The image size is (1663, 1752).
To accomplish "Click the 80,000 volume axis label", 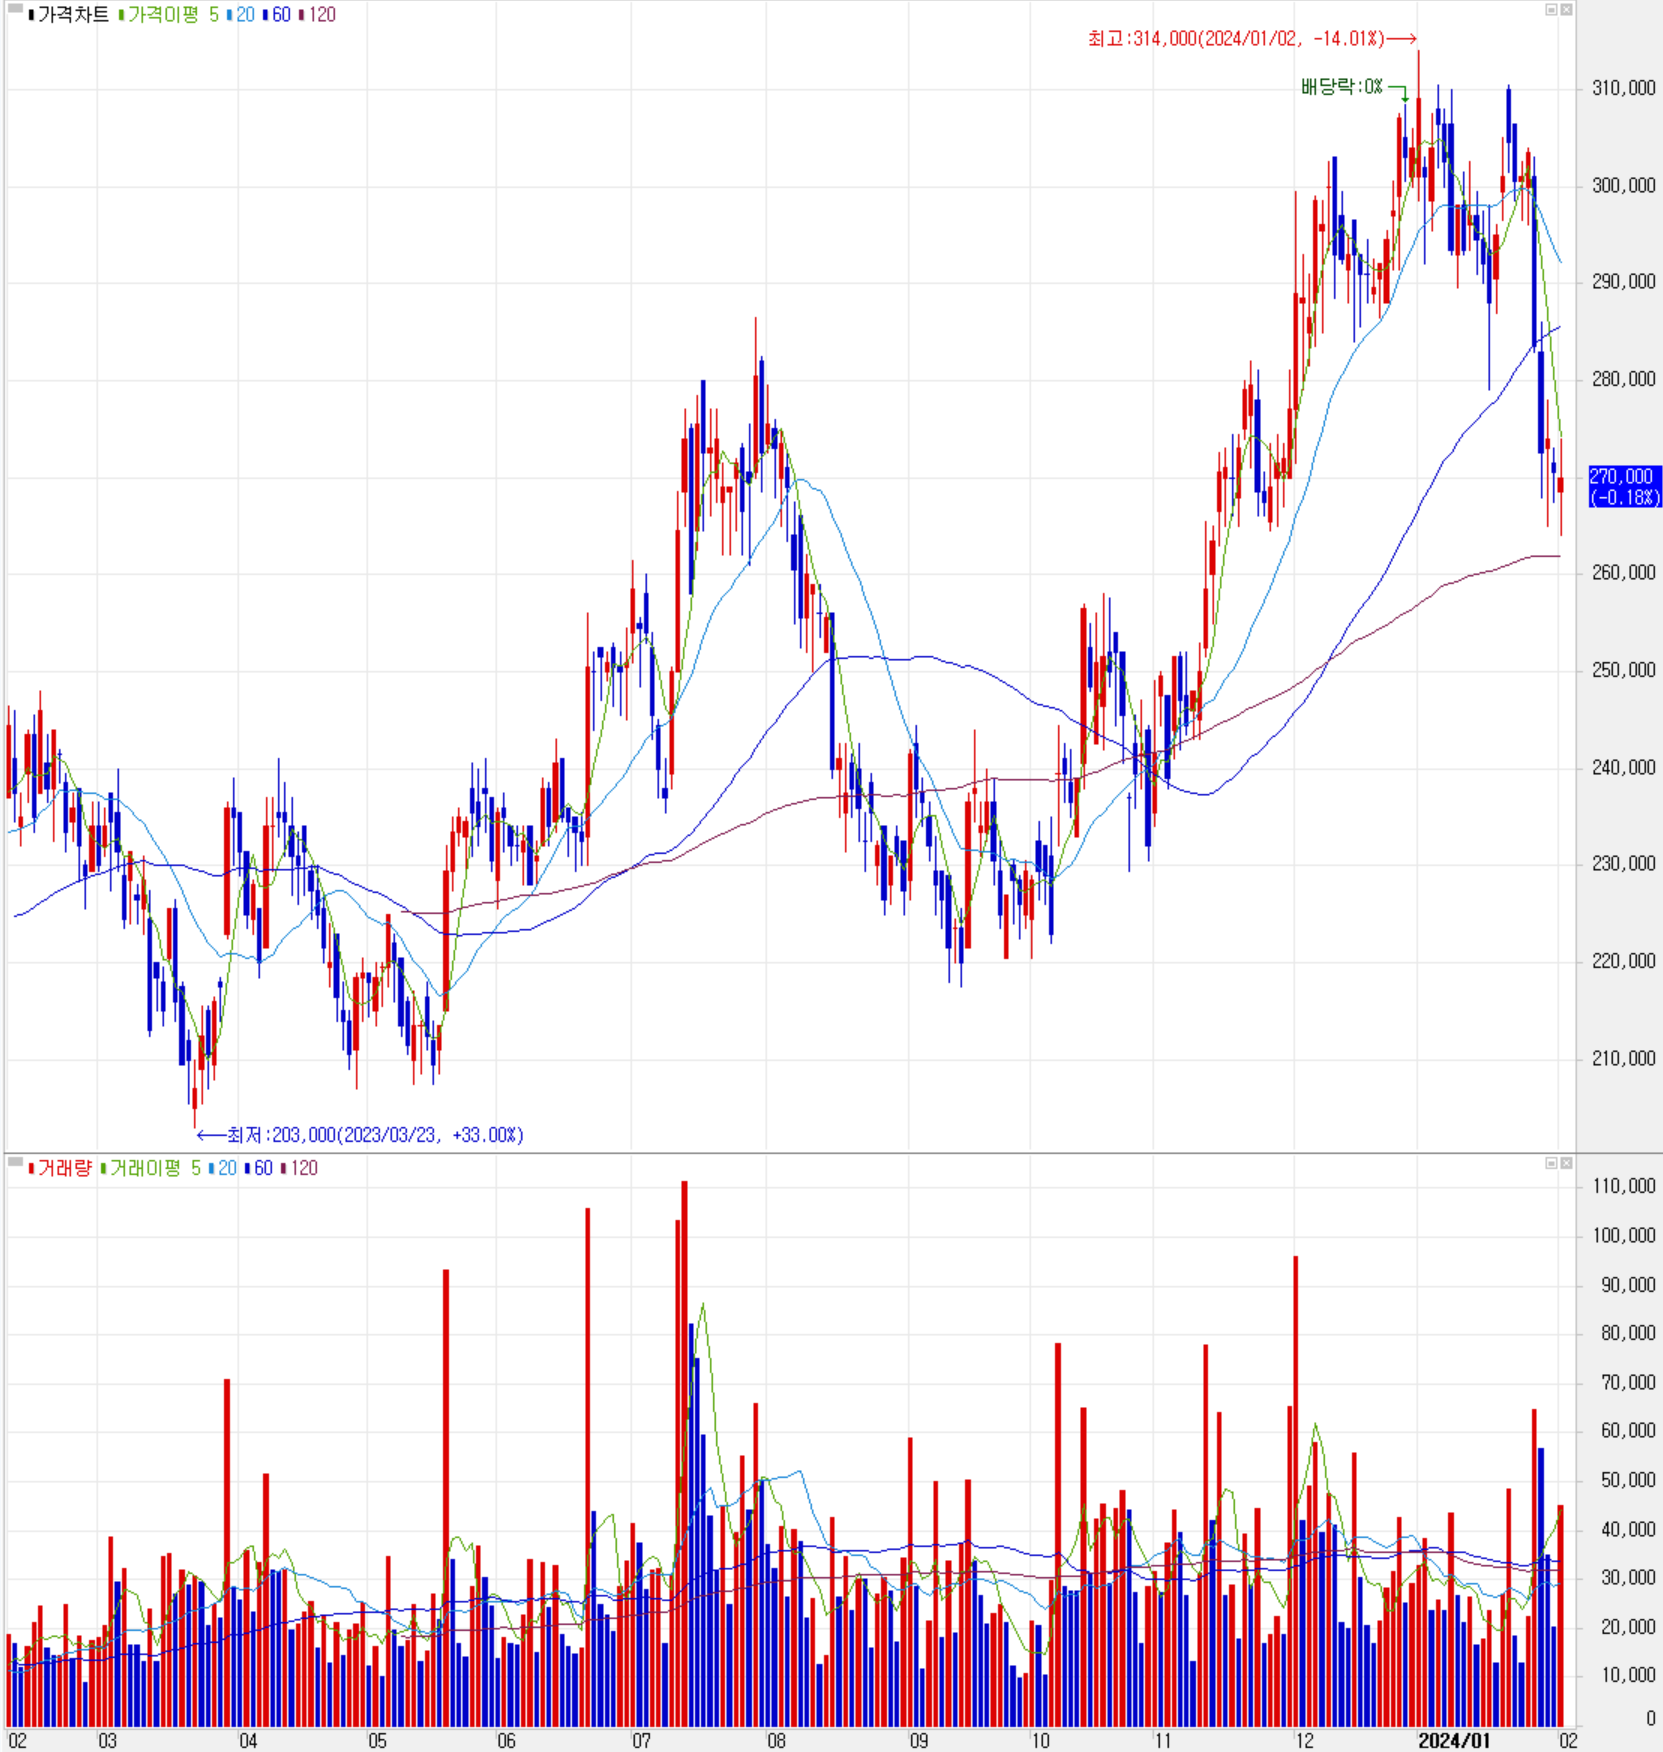I will 1628,1333.
